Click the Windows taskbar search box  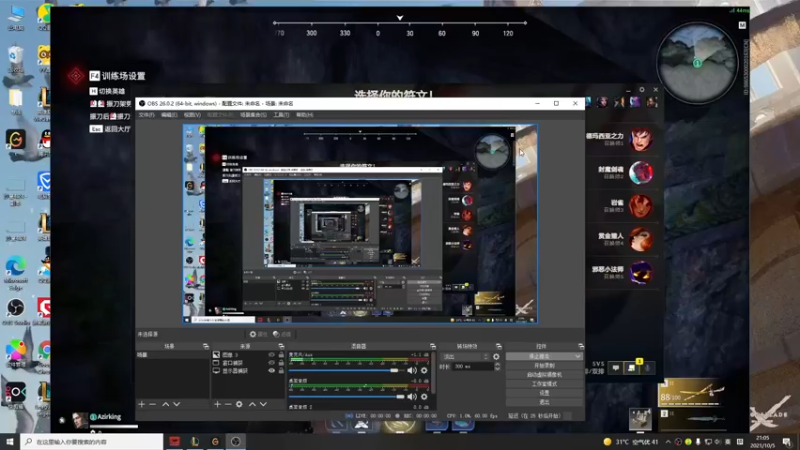pos(92,442)
